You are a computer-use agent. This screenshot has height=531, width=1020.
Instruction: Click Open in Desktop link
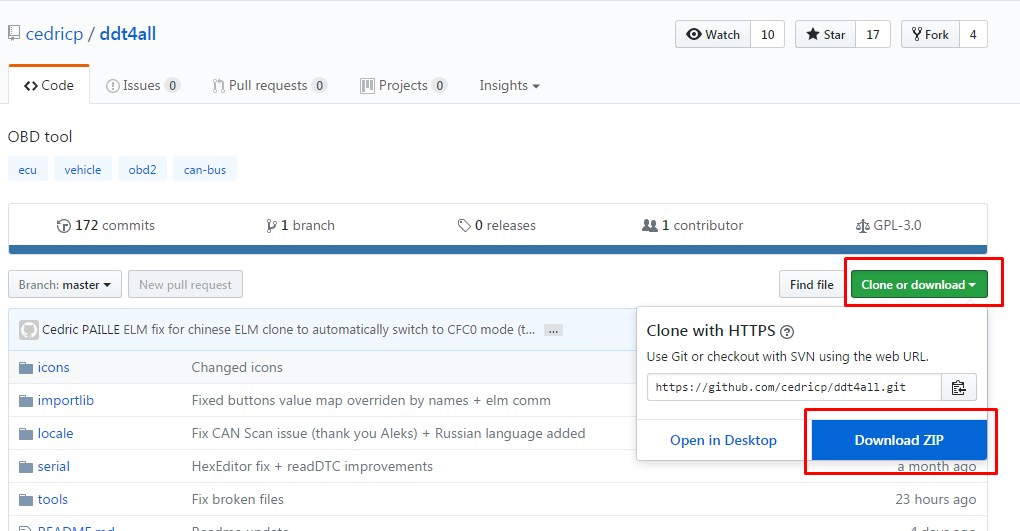pyautogui.click(x=723, y=440)
